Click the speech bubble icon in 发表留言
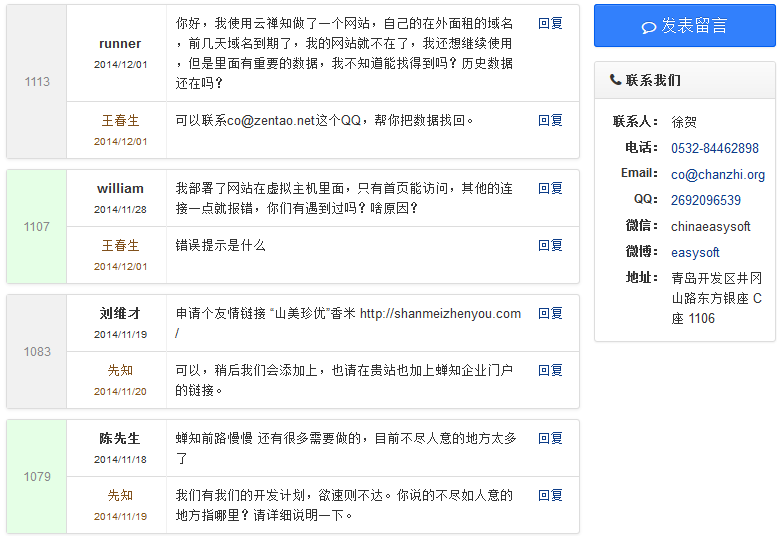This screenshot has width=782, height=536. [648, 27]
